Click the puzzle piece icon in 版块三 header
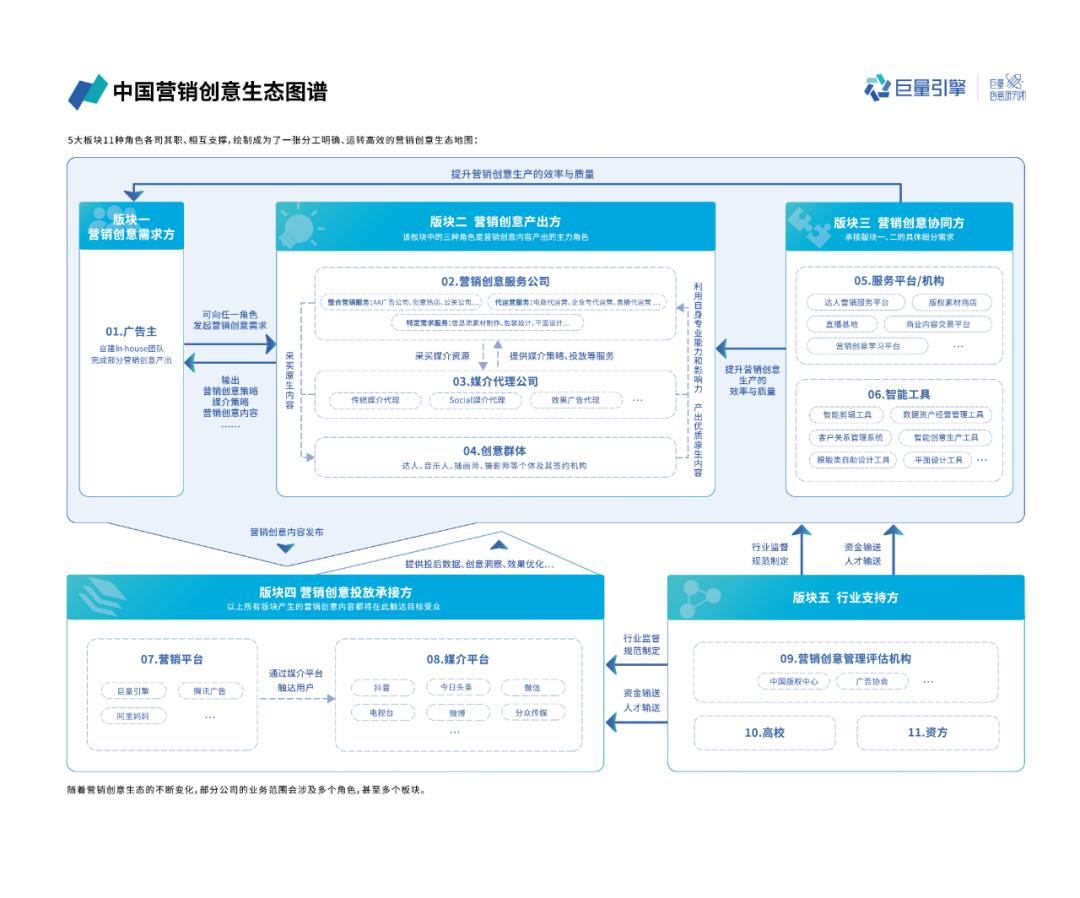1080x898 pixels. coord(810,228)
